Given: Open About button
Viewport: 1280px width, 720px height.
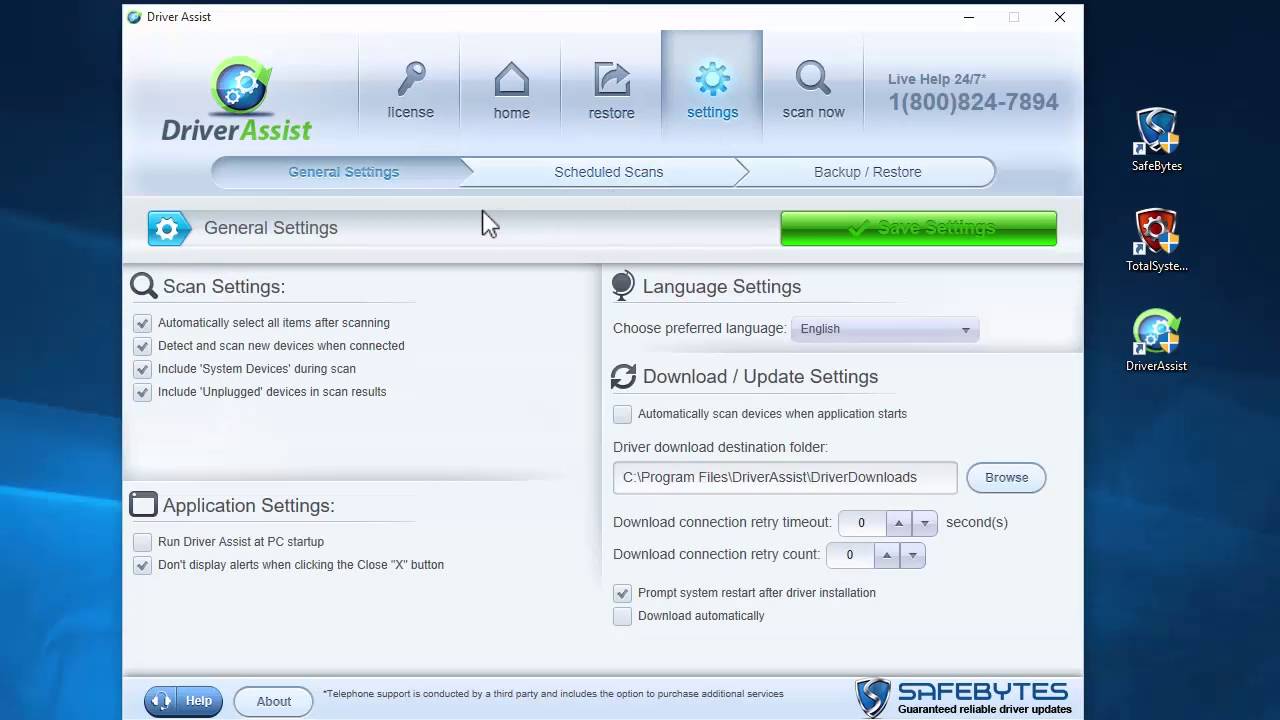Looking at the screenshot, I should [273, 701].
